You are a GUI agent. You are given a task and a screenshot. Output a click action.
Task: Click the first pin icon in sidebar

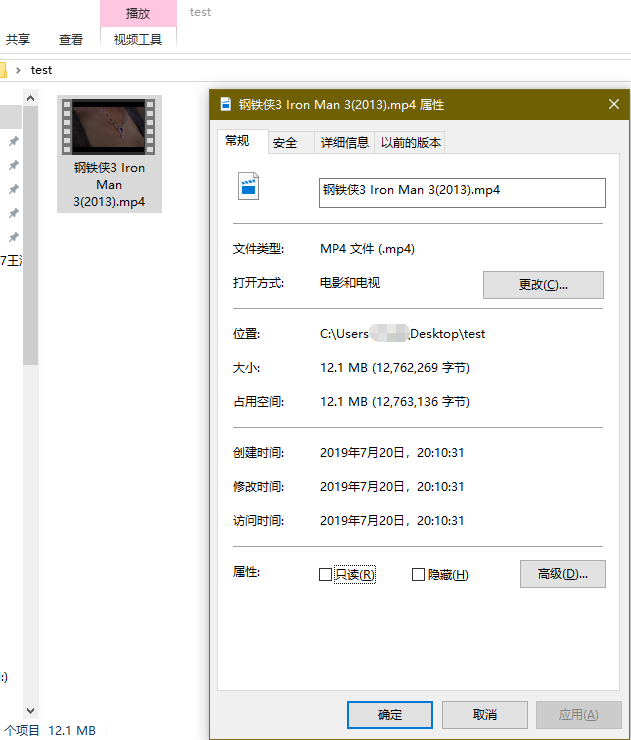point(14,141)
